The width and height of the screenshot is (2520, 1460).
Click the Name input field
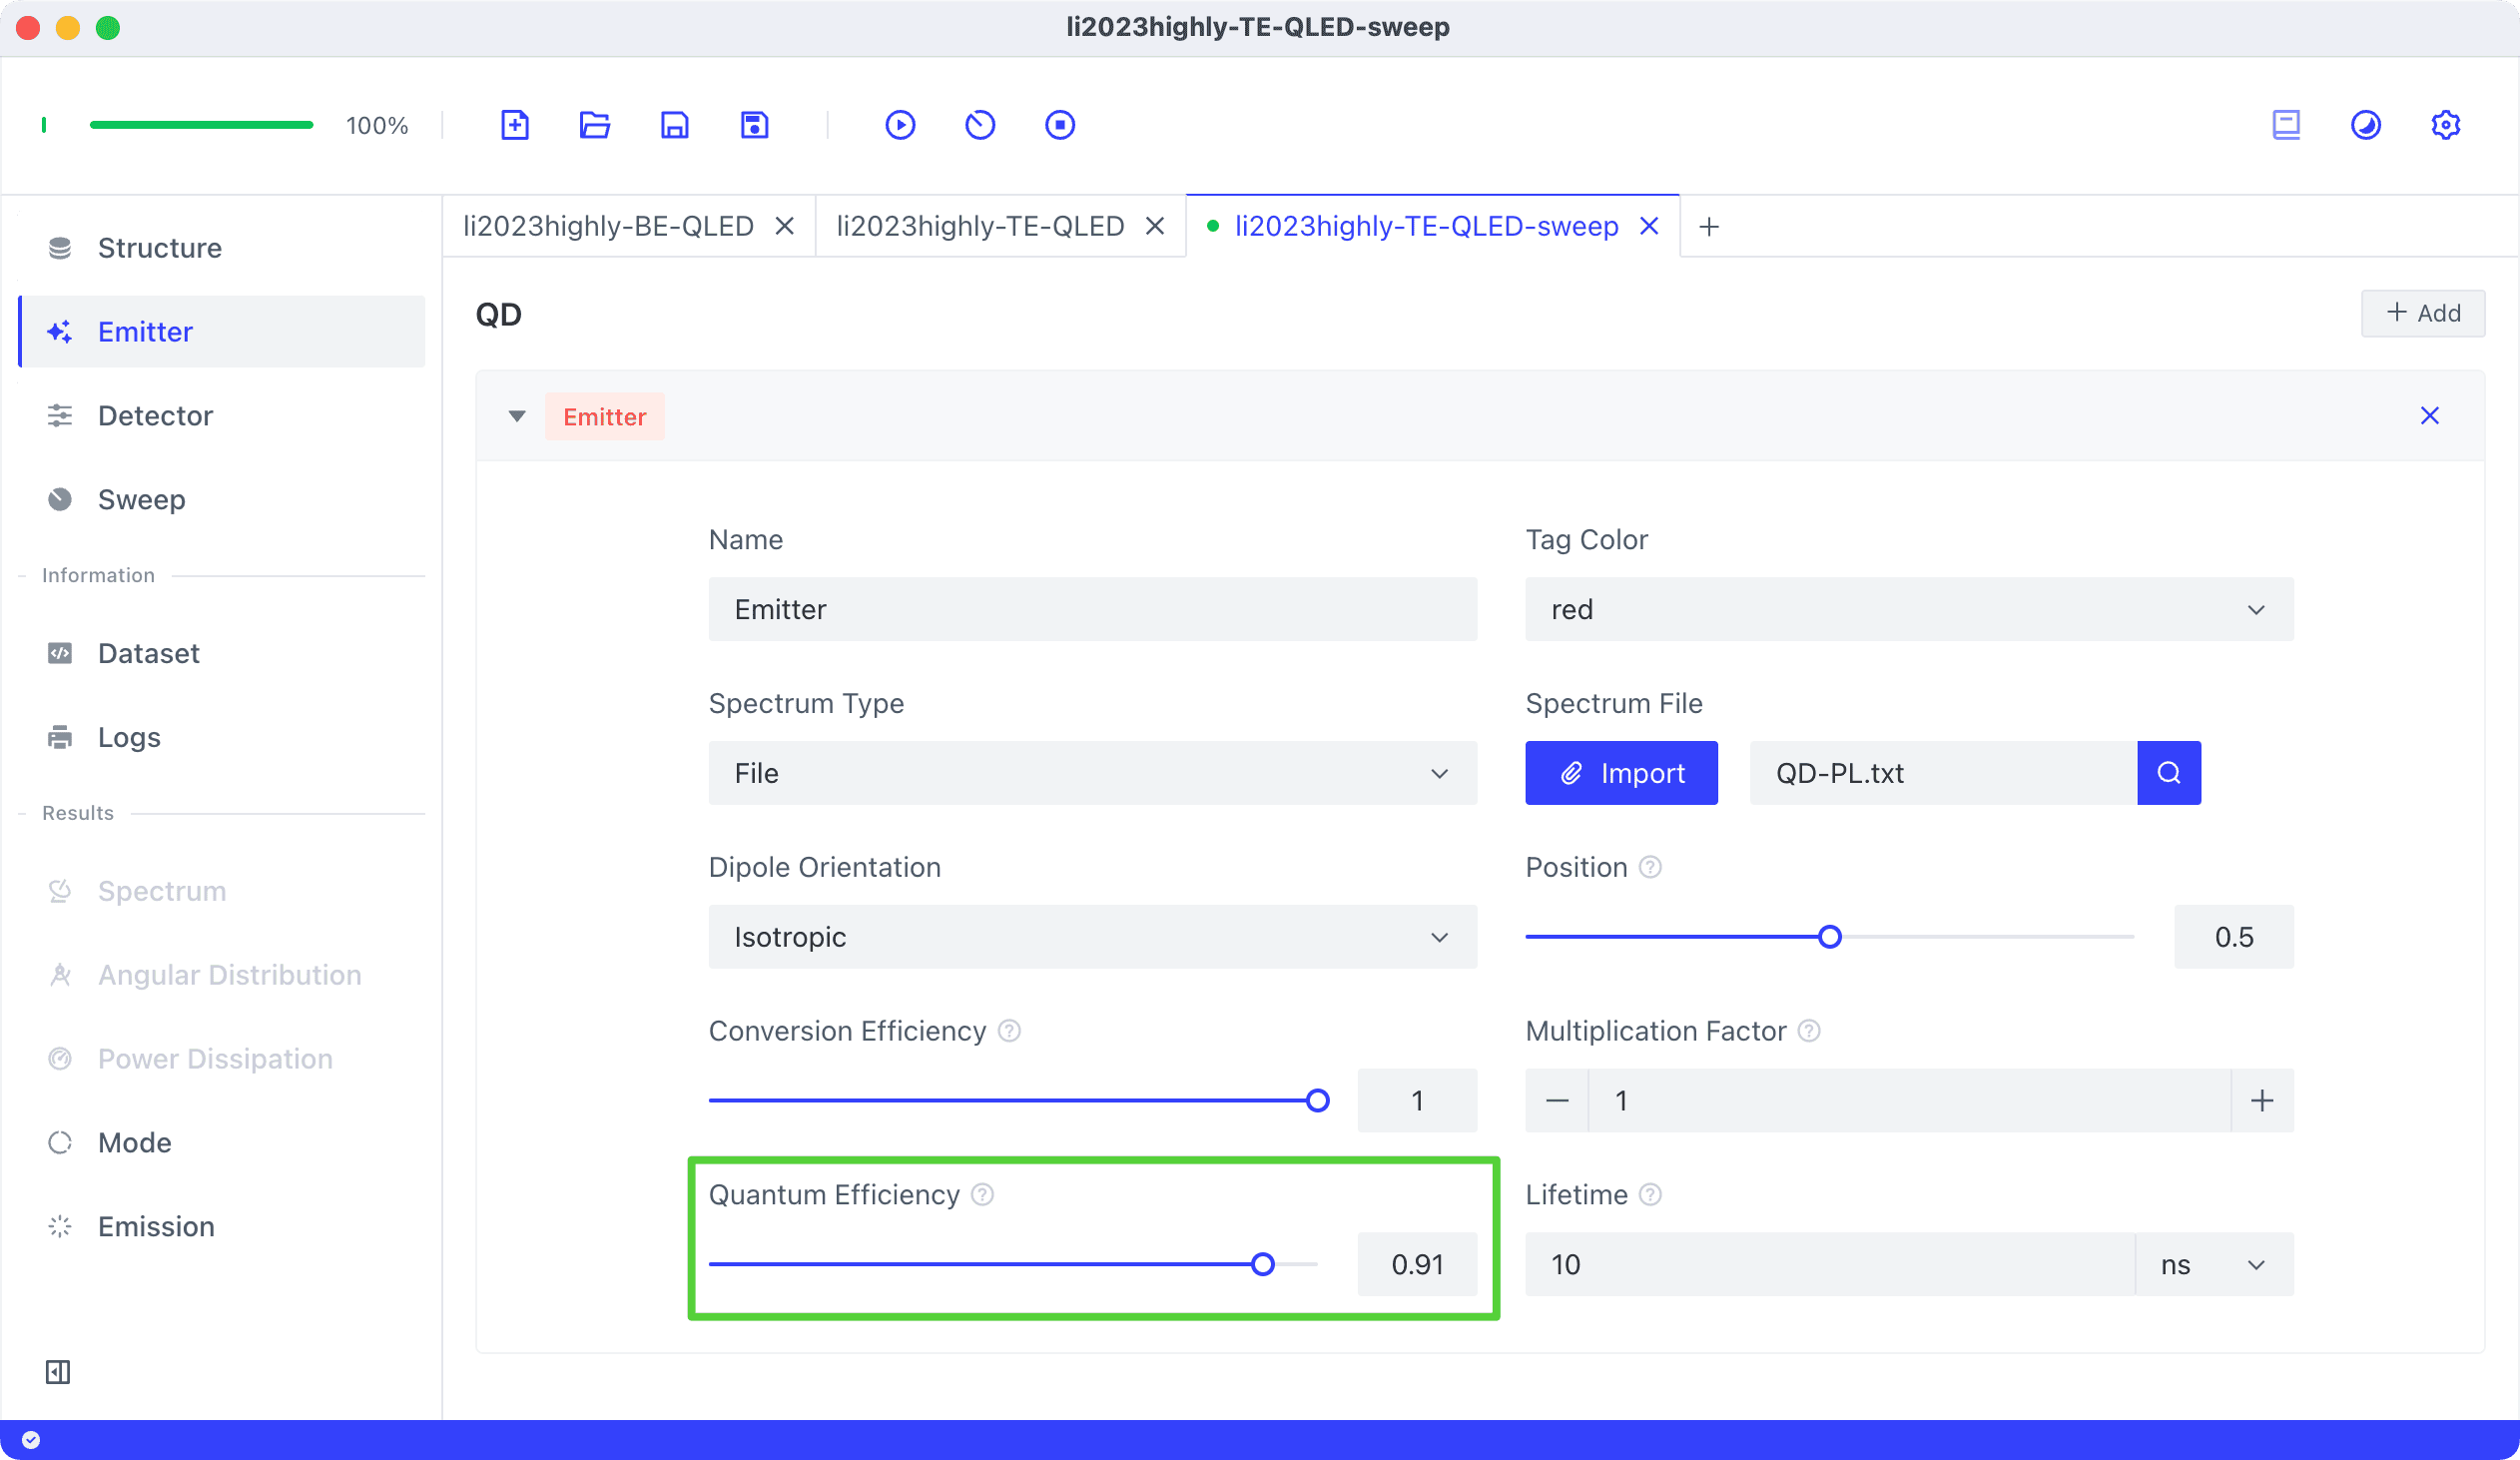pyautogui.click(x=1093, y=609)
